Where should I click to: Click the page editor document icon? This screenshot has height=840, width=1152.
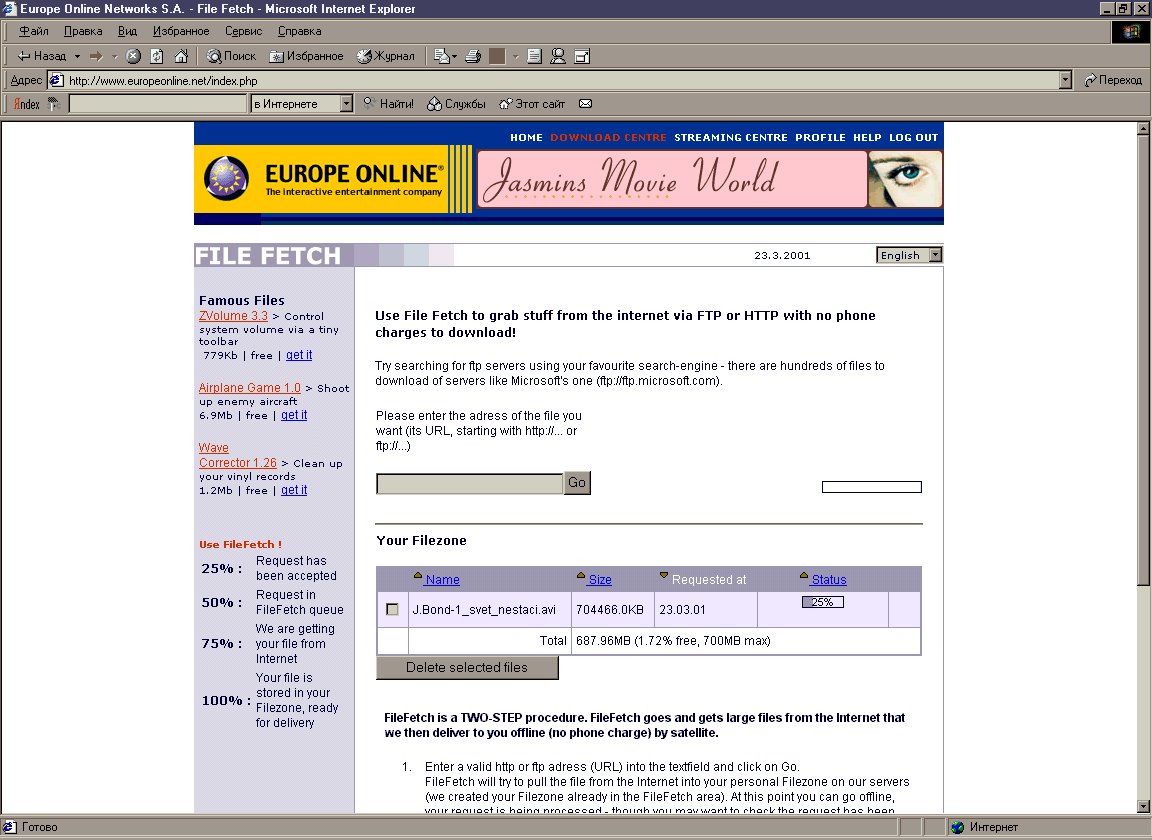click(x=534, y=56)
